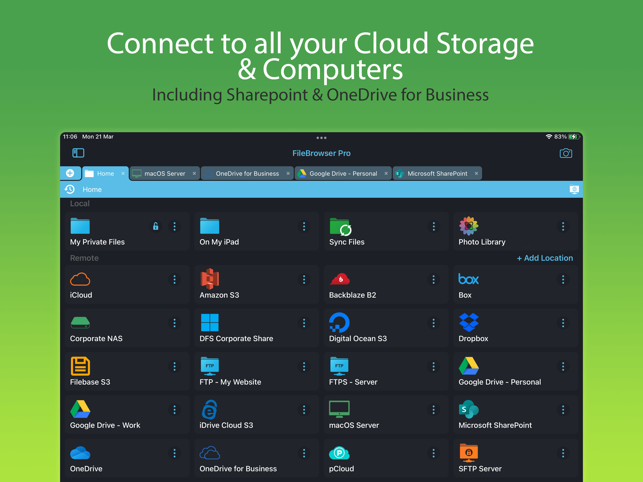643x482 pixels.
Task: Open options menu for SFTP Server
Action: point(563,453)
